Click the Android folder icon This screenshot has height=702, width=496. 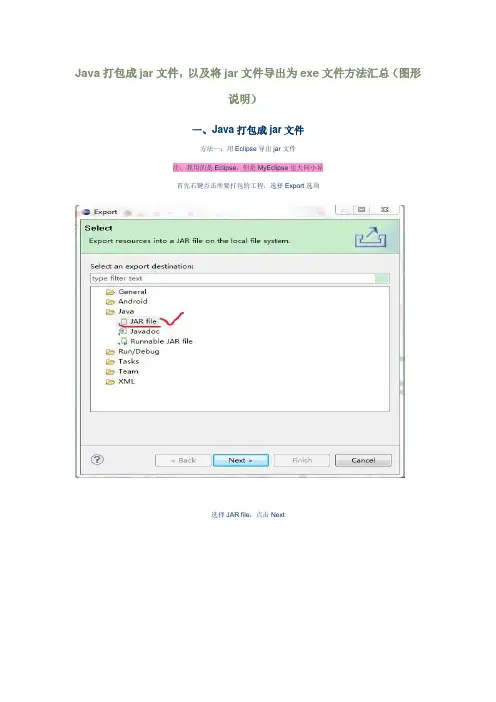click(x=110, y=302)
